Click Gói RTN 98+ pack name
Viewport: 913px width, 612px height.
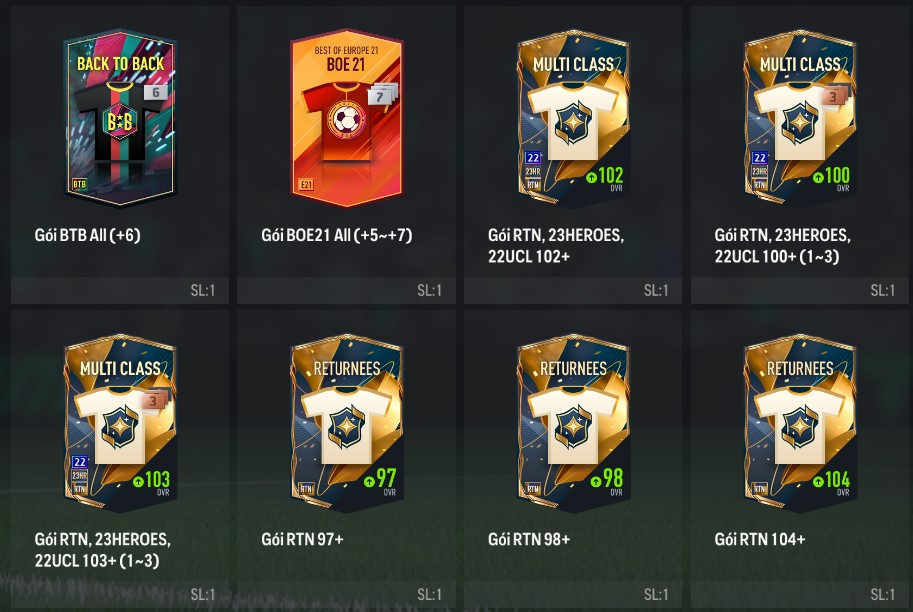point(529,539)
